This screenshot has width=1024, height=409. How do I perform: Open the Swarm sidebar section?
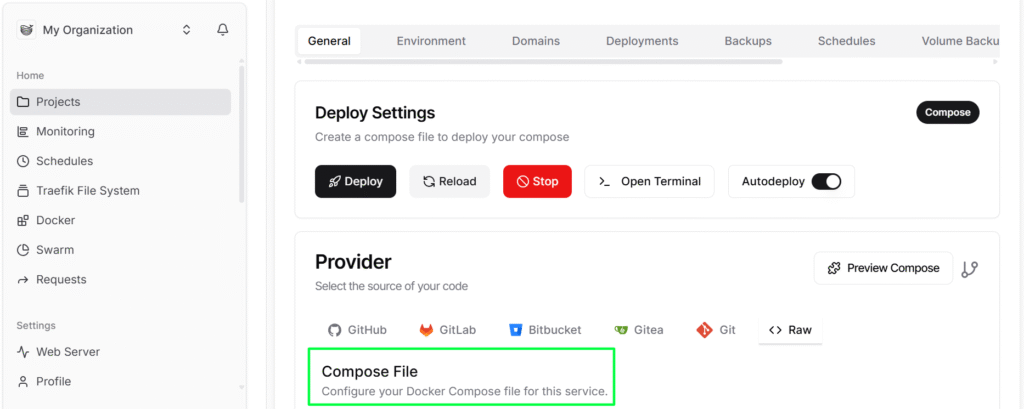pos(54,250)
